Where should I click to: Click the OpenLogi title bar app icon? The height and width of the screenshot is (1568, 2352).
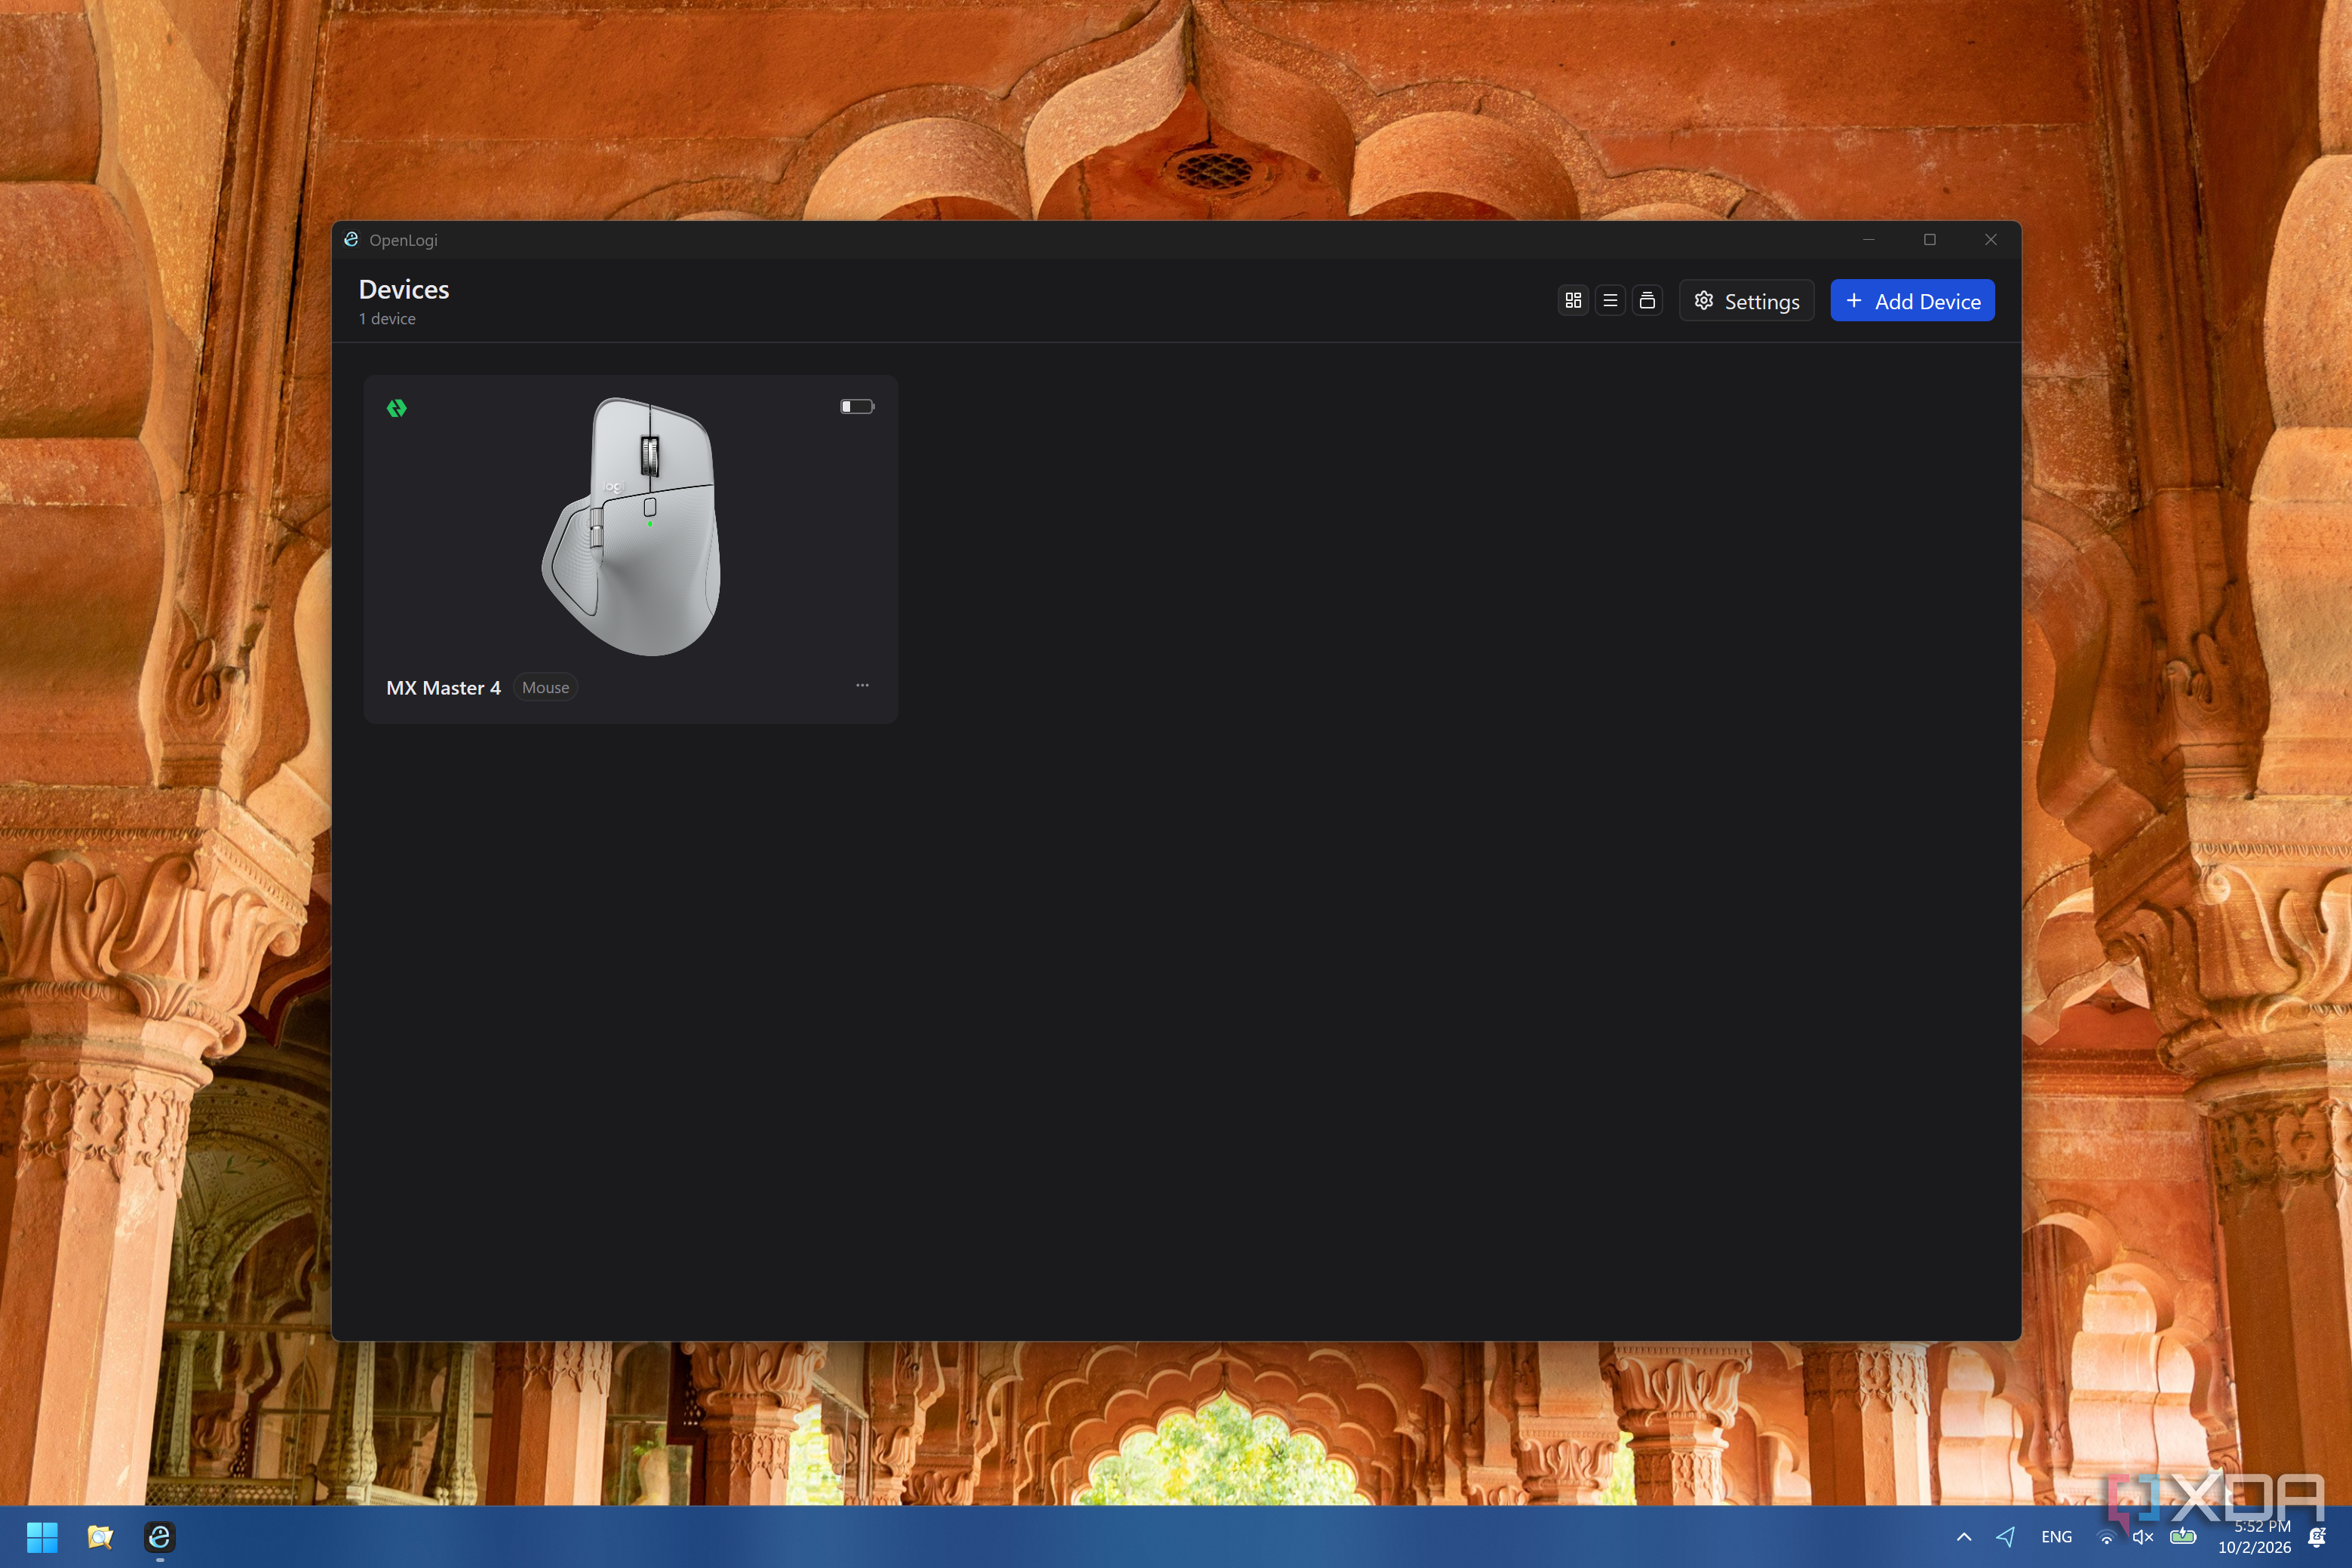[x=351, y=239]
